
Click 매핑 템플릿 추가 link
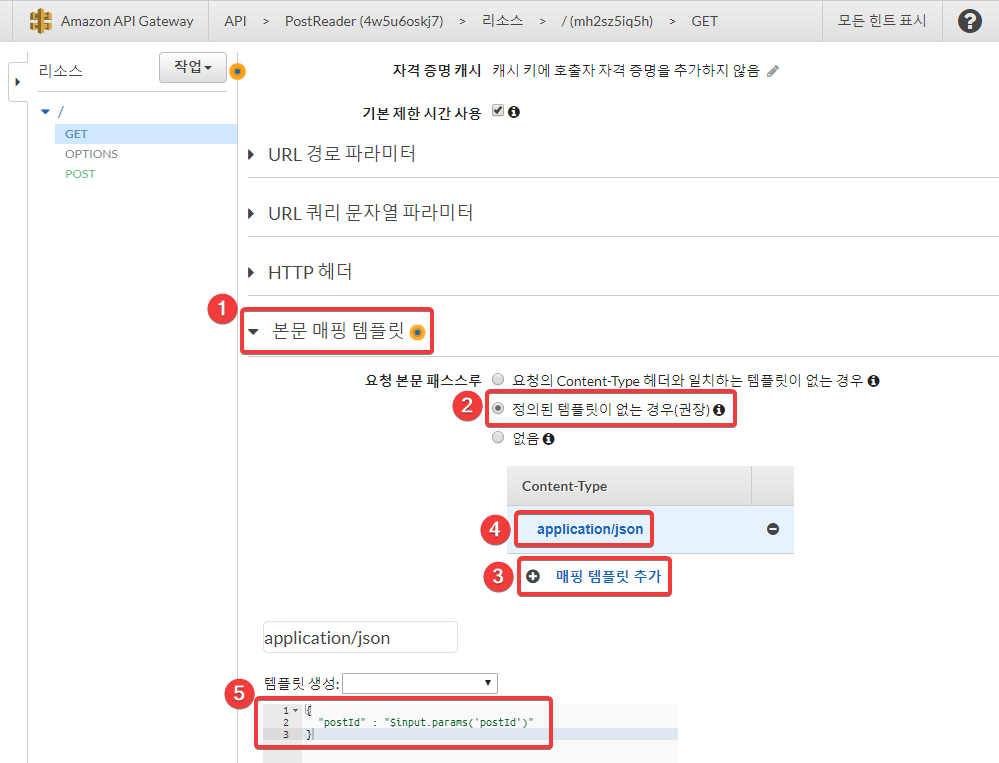[608, 576]
